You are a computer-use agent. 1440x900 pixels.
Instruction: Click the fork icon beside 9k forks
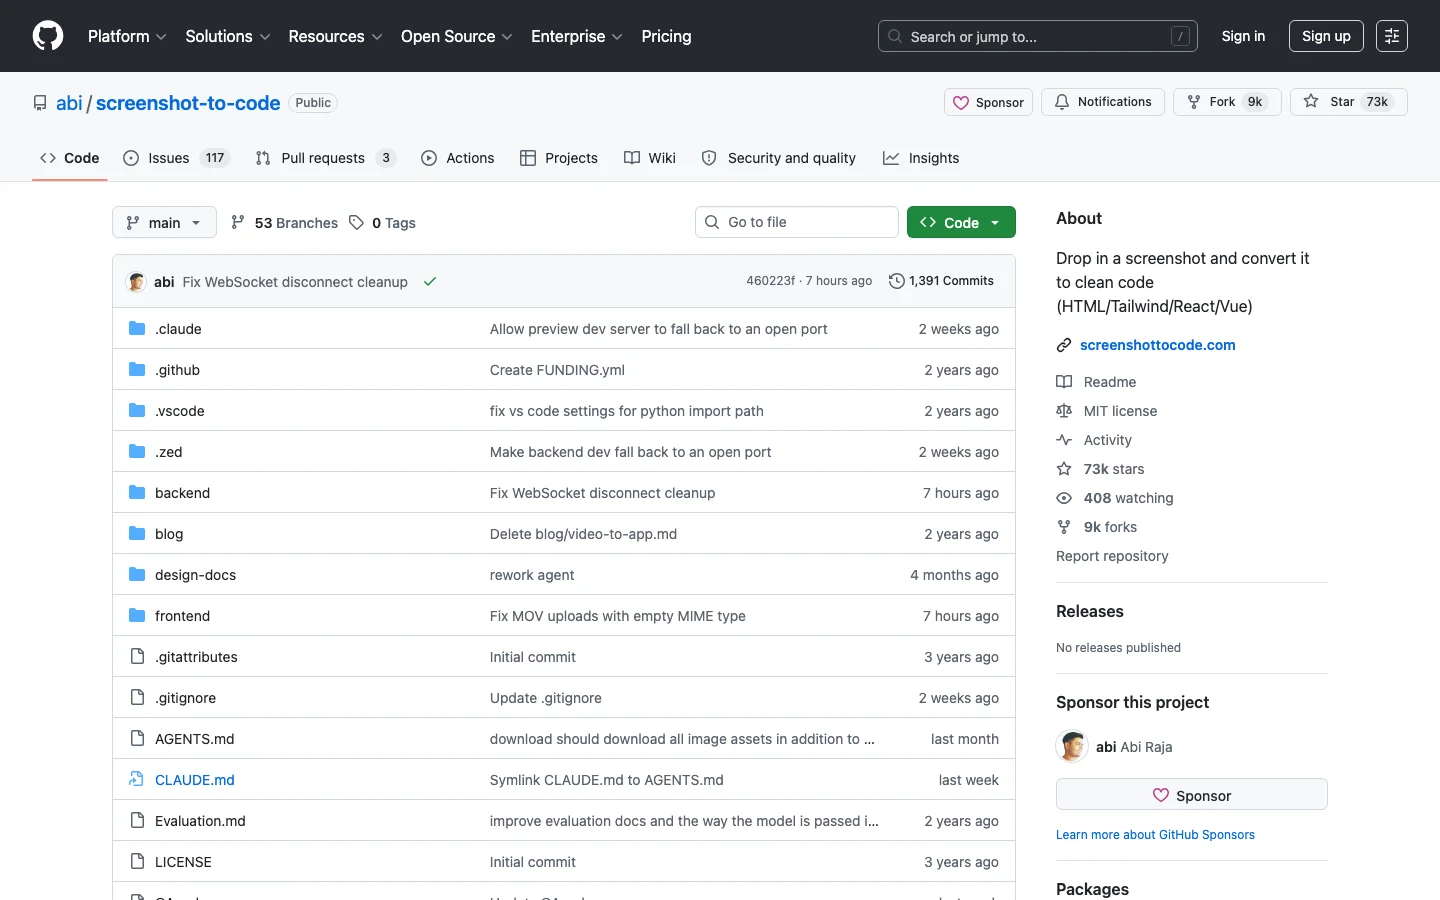point(1064,527)
